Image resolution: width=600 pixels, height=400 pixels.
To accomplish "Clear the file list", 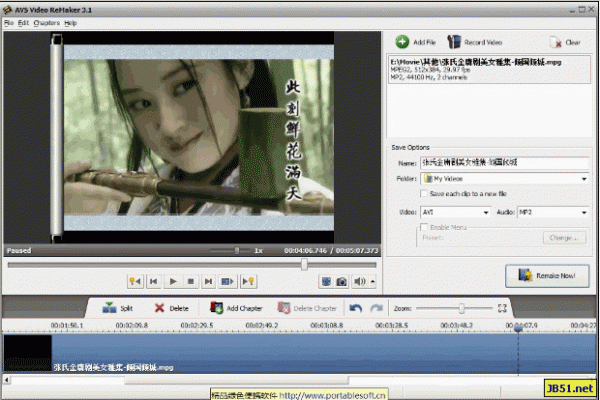I will 566,42.
